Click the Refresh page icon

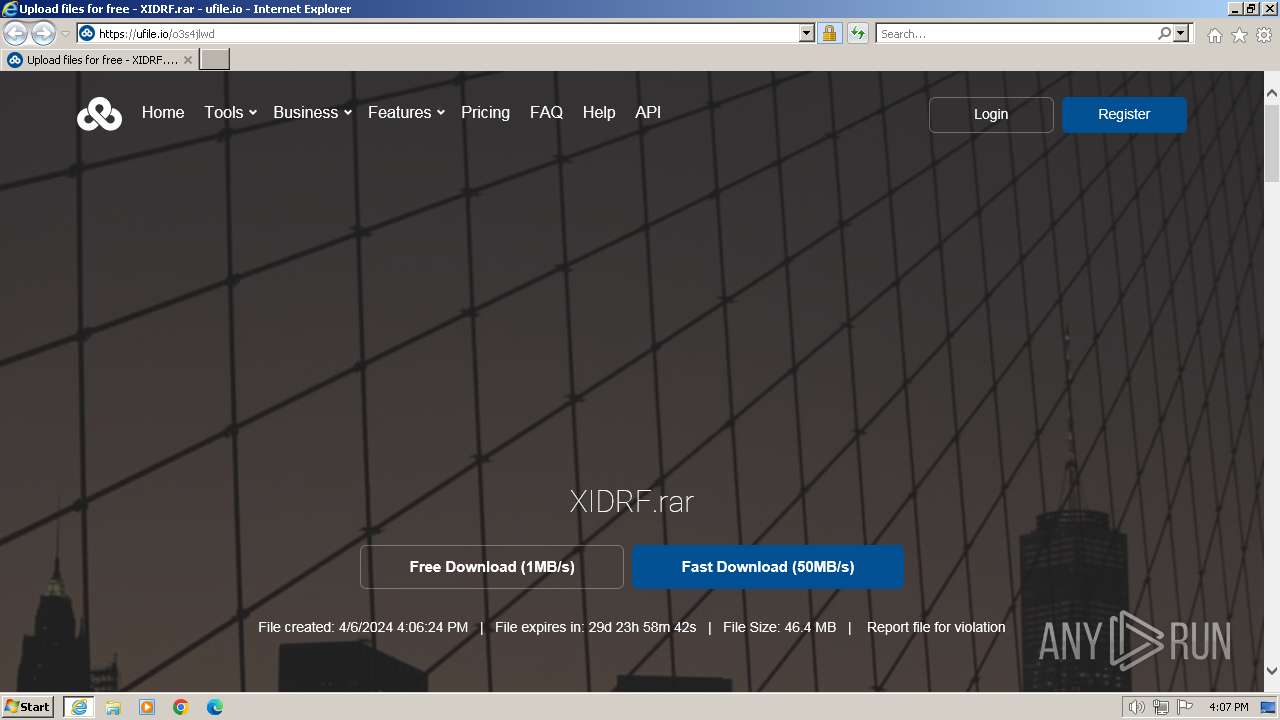(857, 33)
